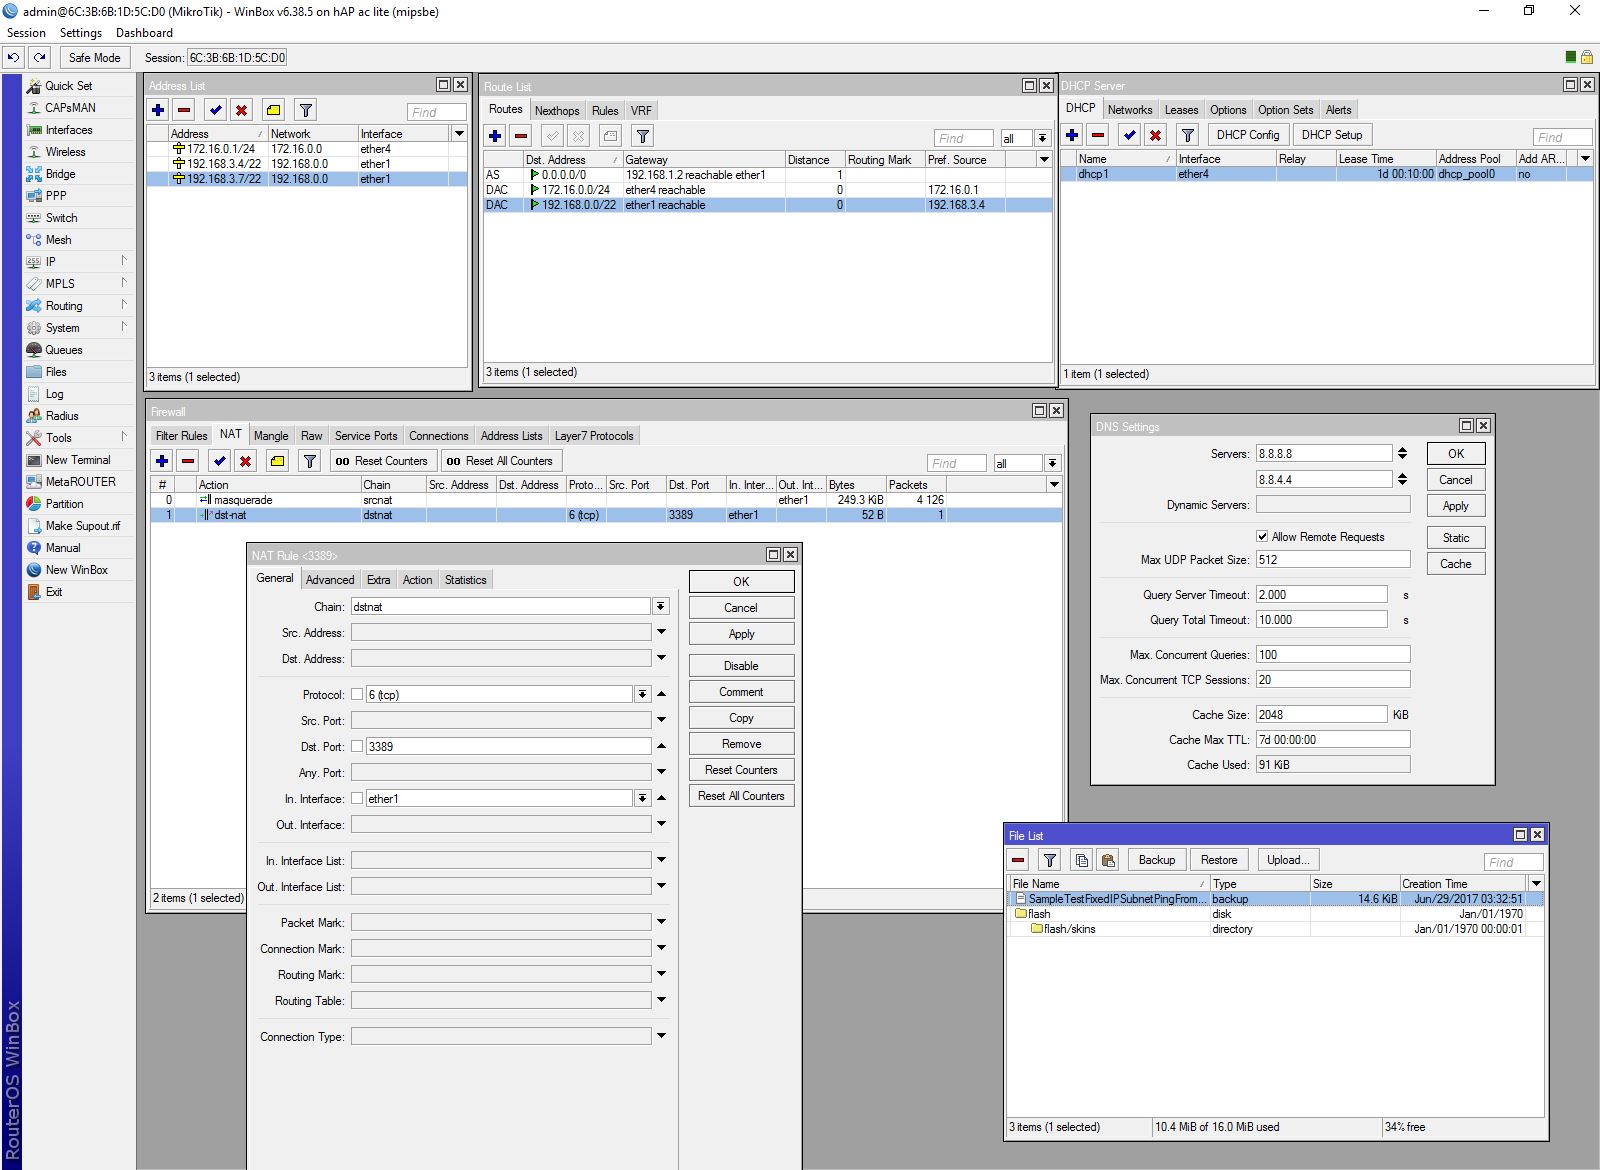Select flash/skins row in File List
Image resolution: width=1600 pixels, height=1170 pixels.
pos(1275,929)
